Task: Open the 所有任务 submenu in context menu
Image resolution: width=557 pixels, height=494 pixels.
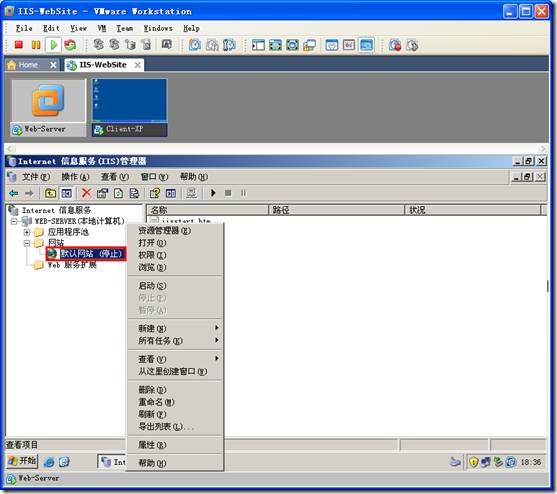Action: click(175, 341)
